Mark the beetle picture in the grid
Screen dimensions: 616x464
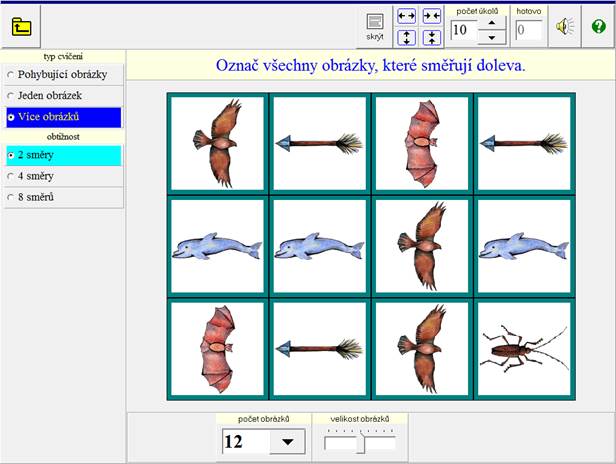click(x=524, y=349)
